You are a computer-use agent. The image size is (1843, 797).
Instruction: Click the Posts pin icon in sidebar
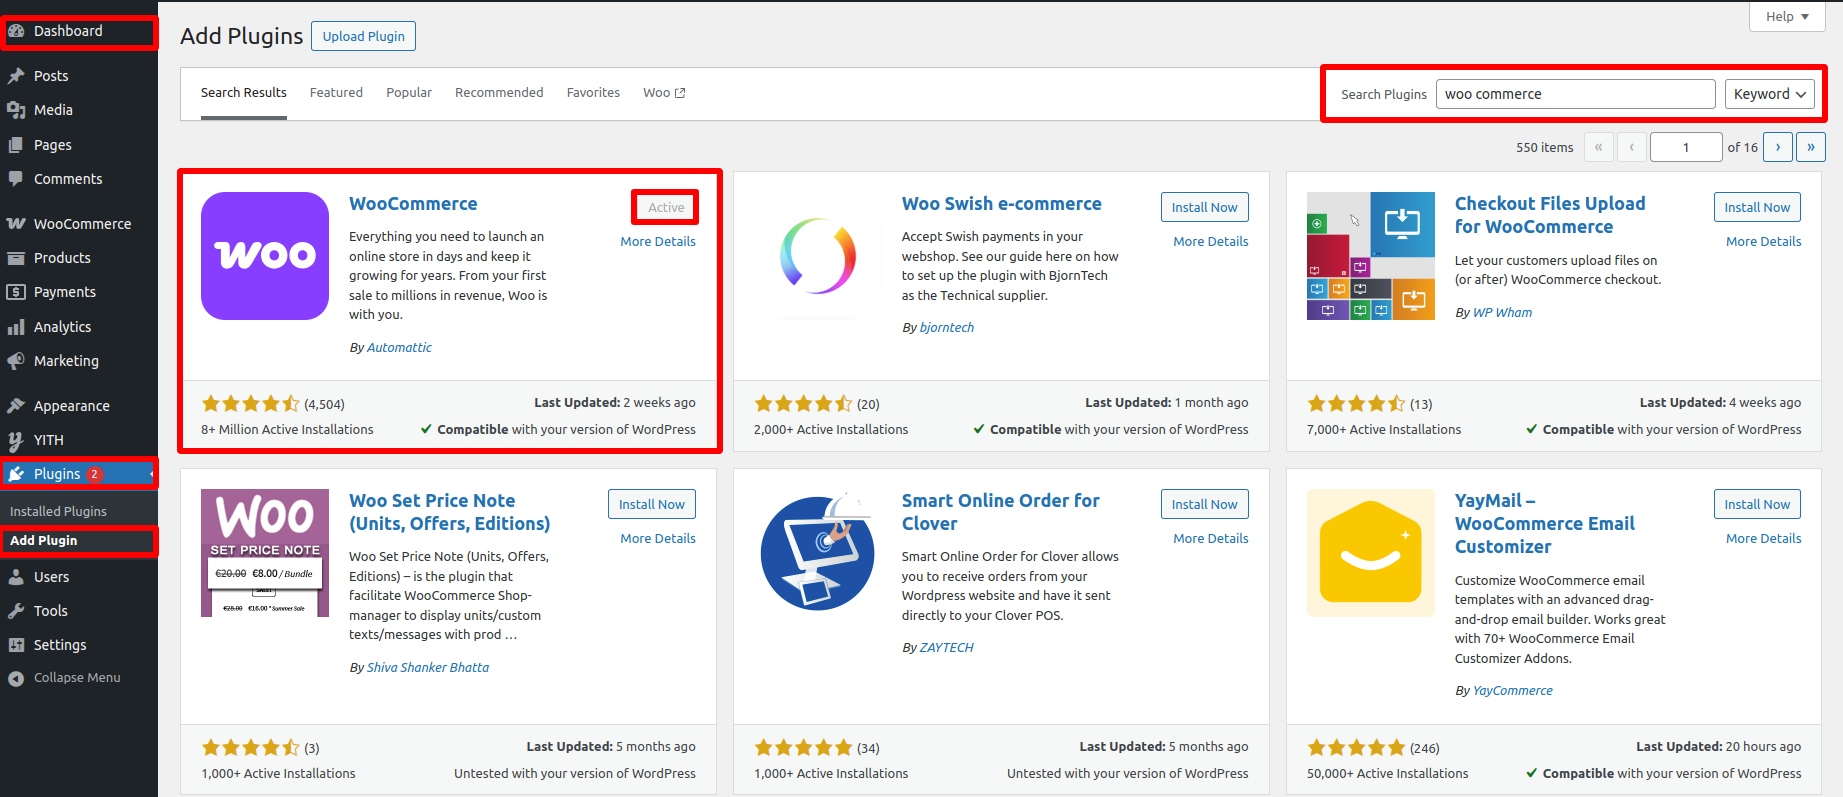[x=16, y=76]
